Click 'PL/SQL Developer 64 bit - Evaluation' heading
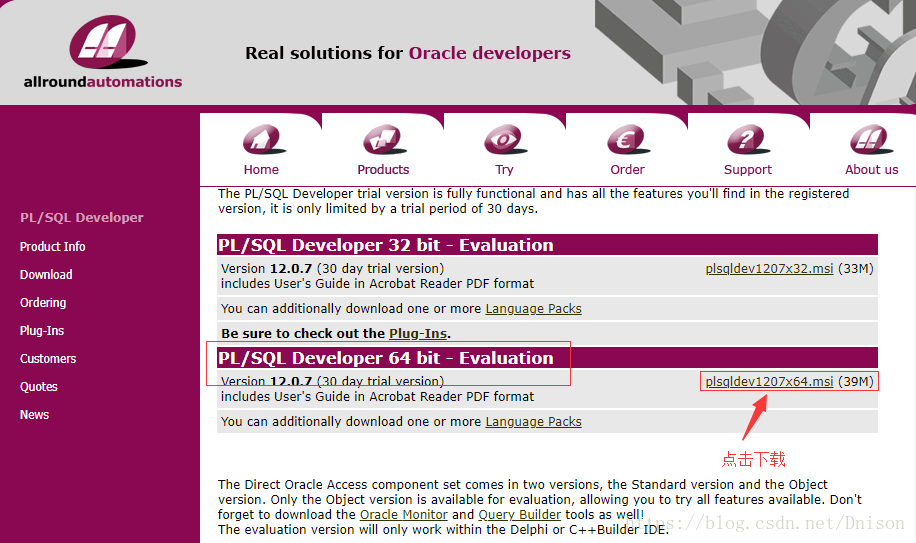 point(386,358)
